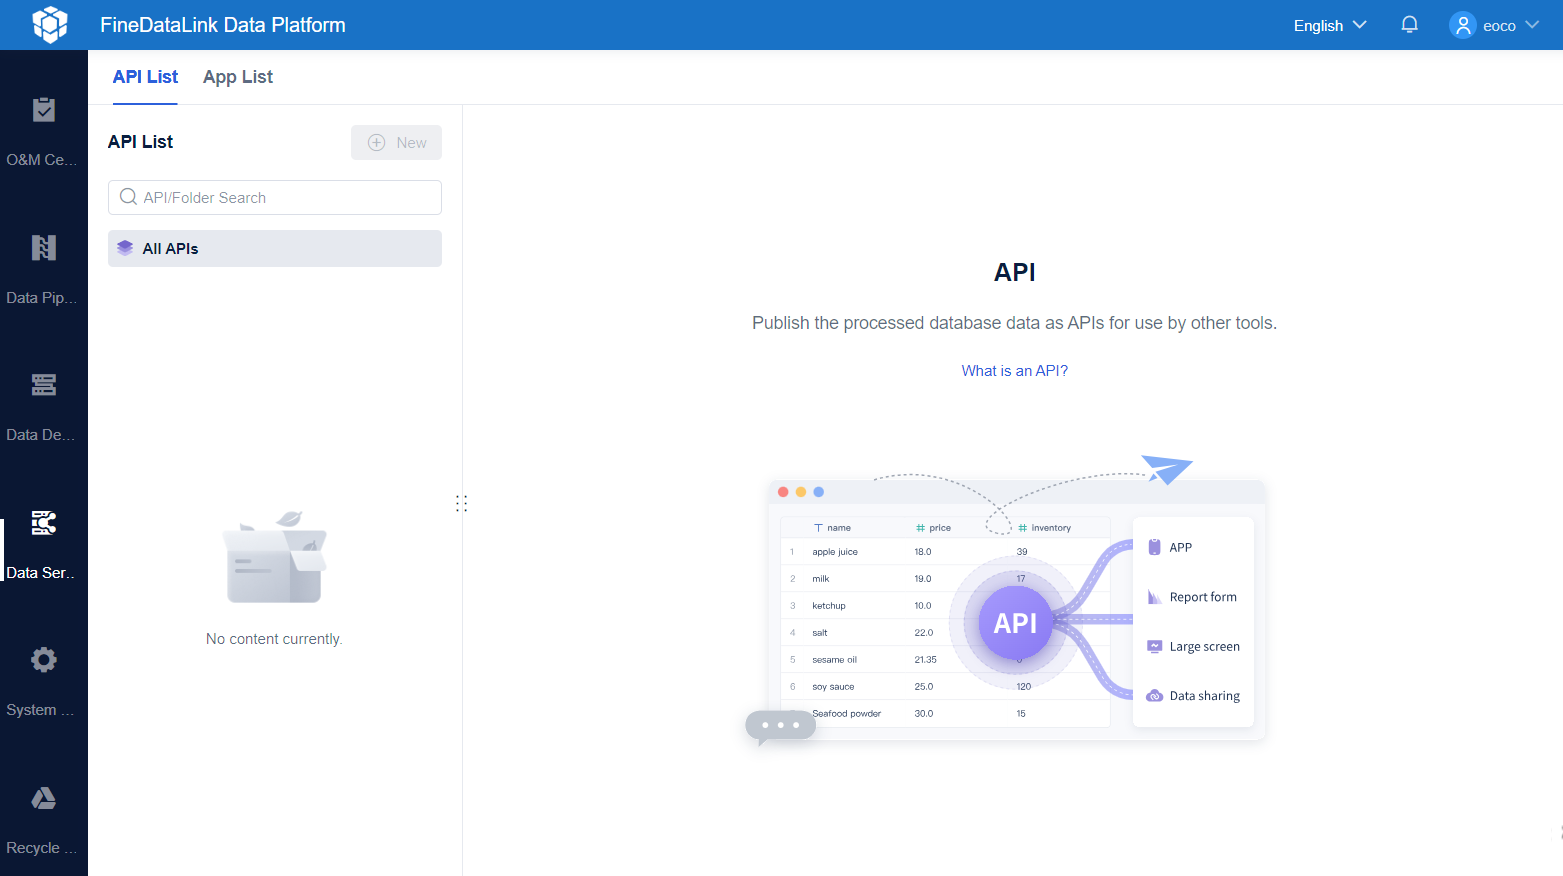The image size is (1563, 876).
Task: Click the All APIs layers icon
Action: point(125,248)
